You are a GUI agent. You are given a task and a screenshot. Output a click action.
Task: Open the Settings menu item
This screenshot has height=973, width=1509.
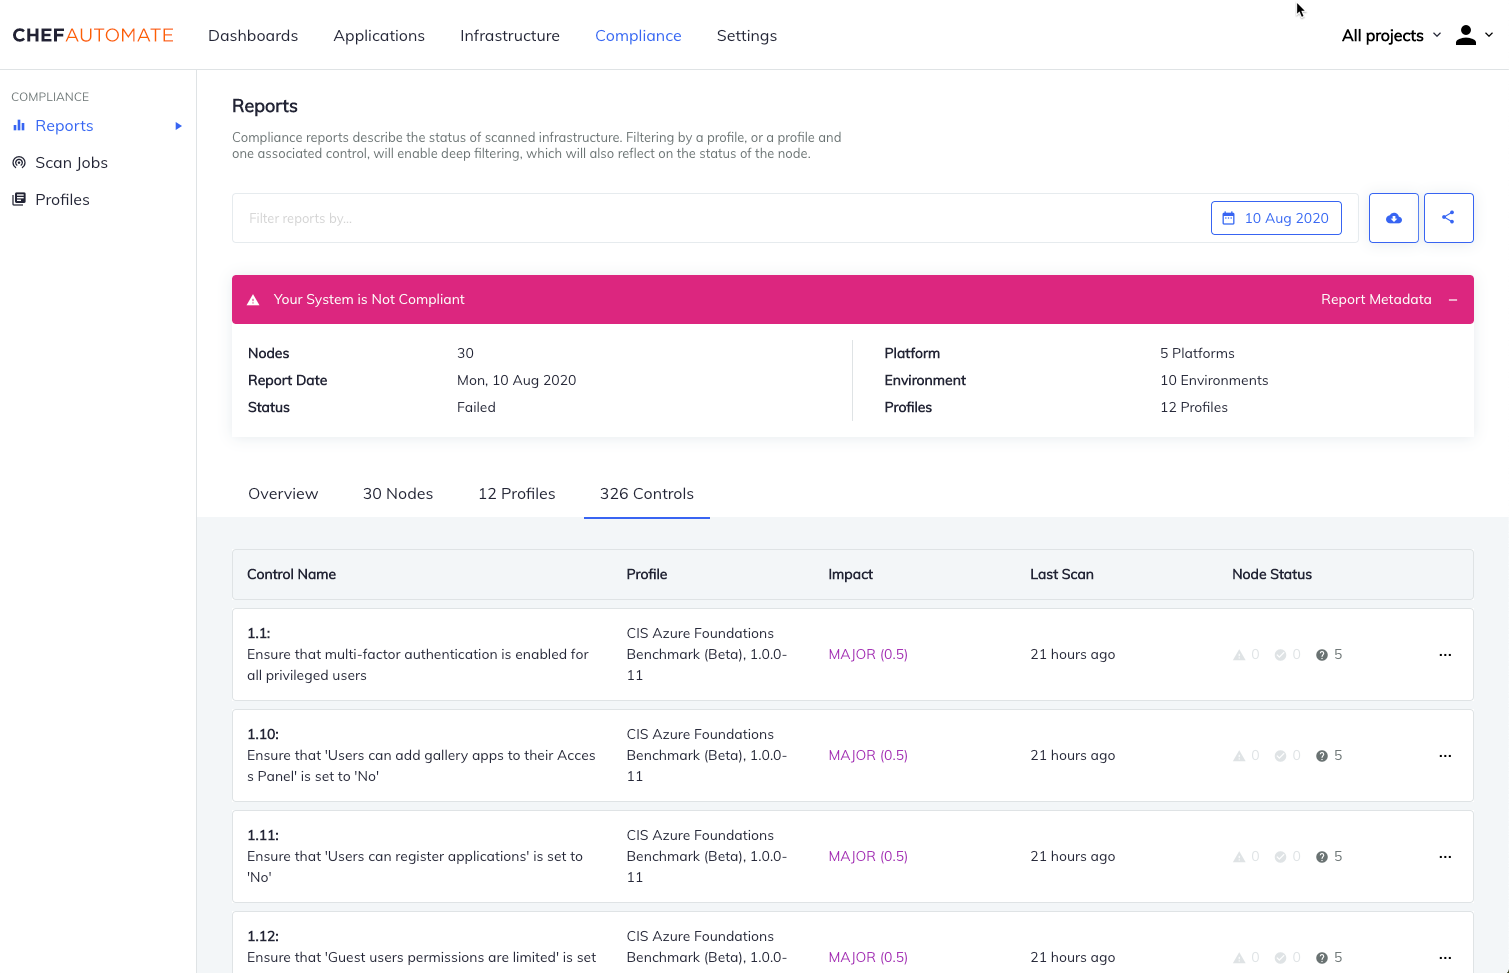pos(746,36)
